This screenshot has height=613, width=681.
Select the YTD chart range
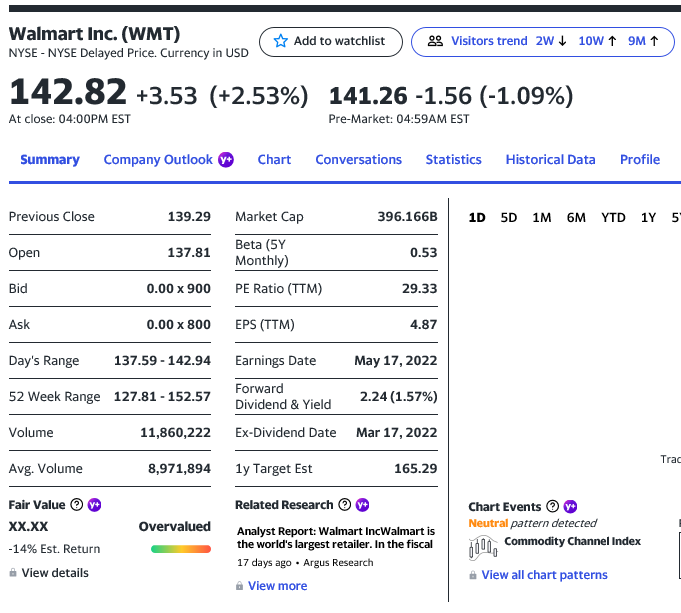(x=613, y=218)
